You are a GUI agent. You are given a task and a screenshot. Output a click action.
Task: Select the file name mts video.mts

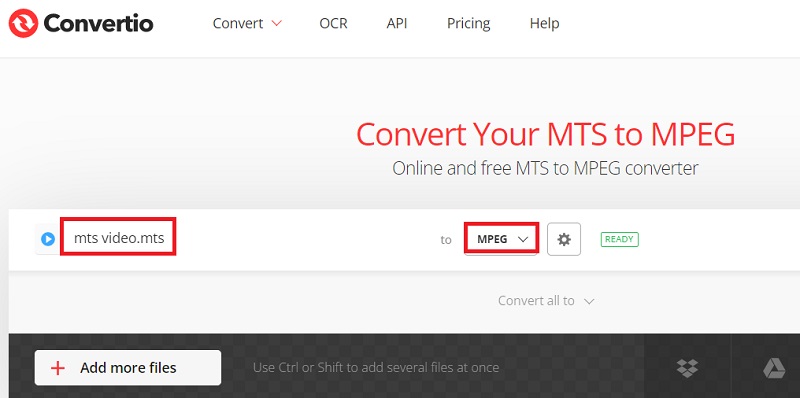coord(119,238)
